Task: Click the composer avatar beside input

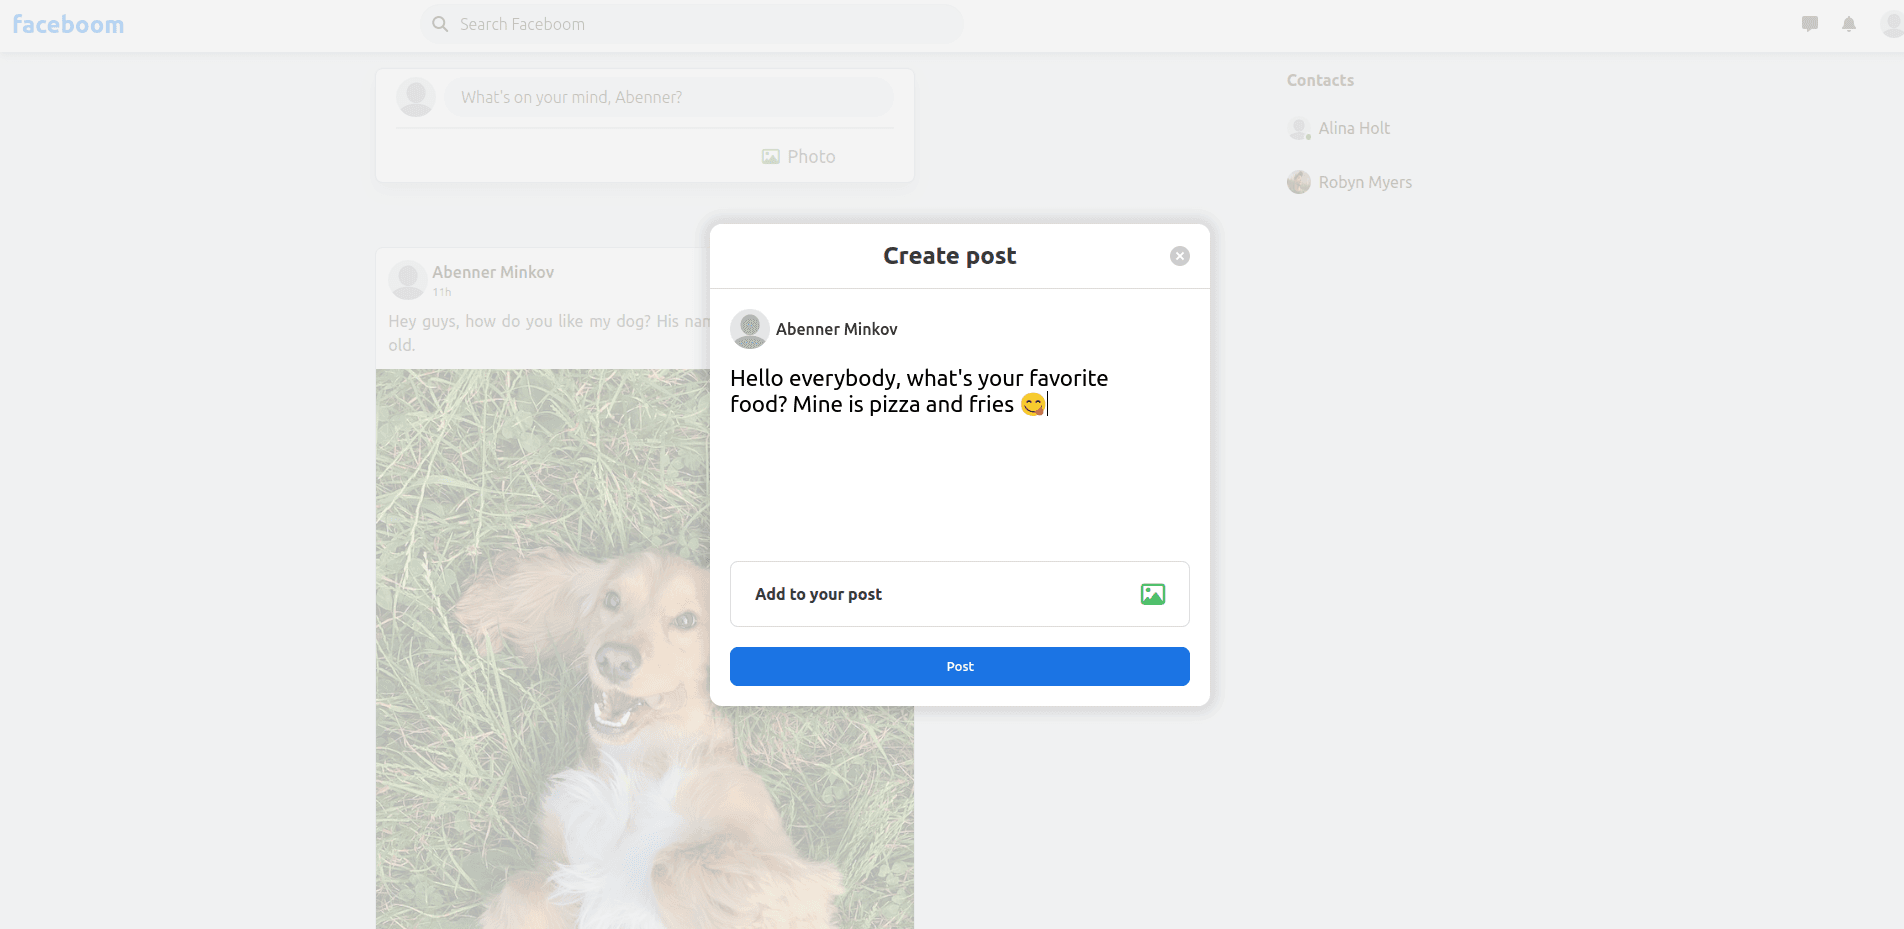Action: point(416,97)
